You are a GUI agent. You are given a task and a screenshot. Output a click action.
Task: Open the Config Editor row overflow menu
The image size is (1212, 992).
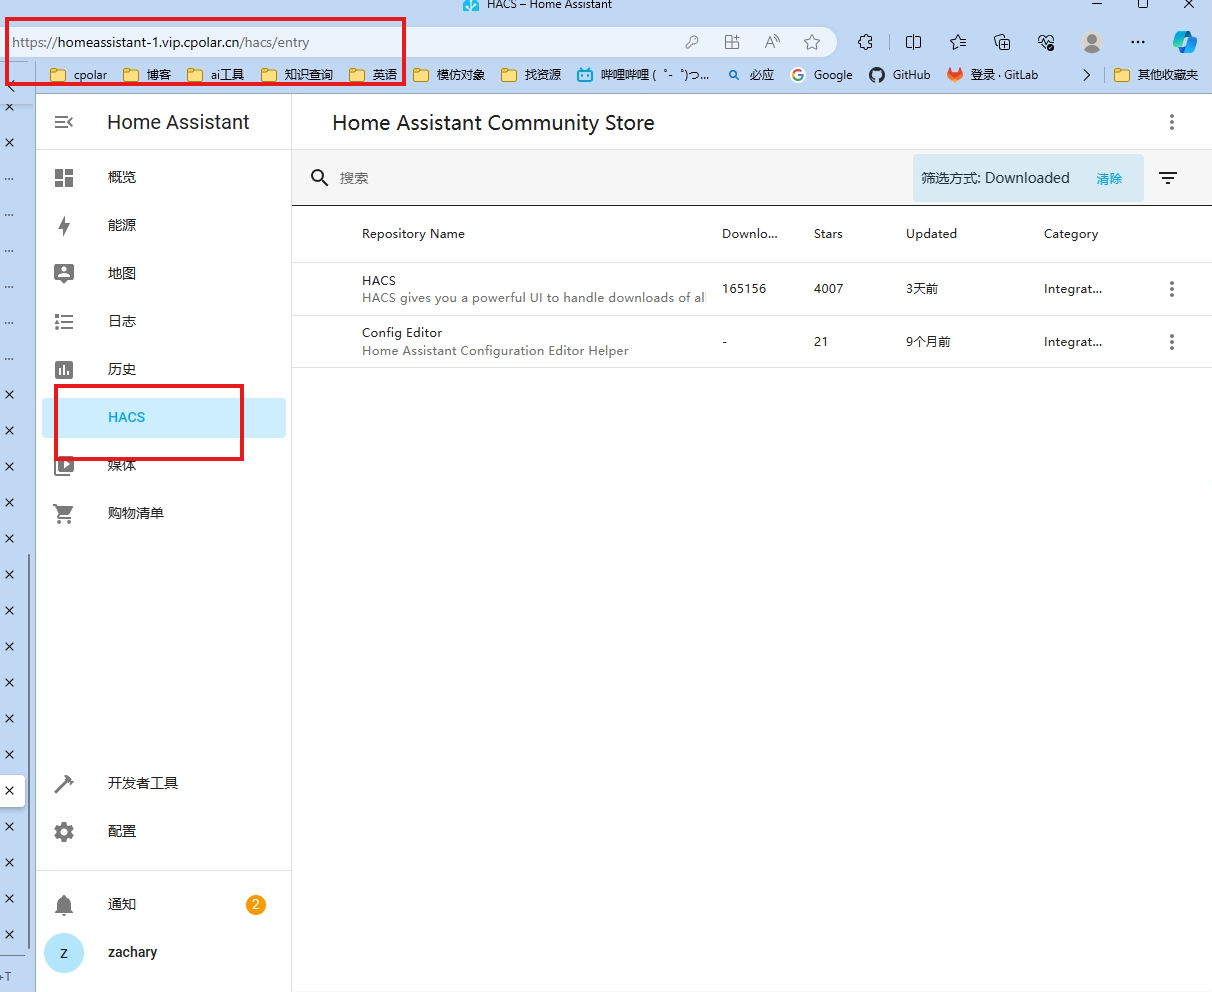[x=1171, y=342]
